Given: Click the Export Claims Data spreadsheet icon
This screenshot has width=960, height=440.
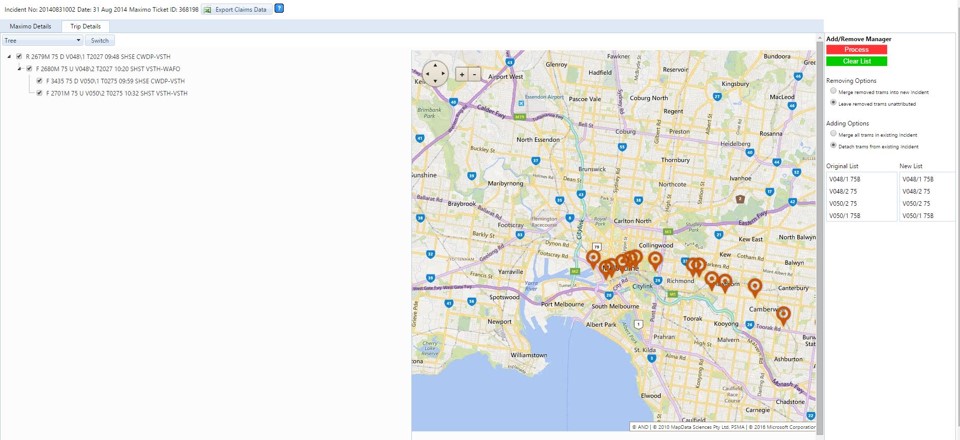Looking at the screenshot, I should (208, 10).
